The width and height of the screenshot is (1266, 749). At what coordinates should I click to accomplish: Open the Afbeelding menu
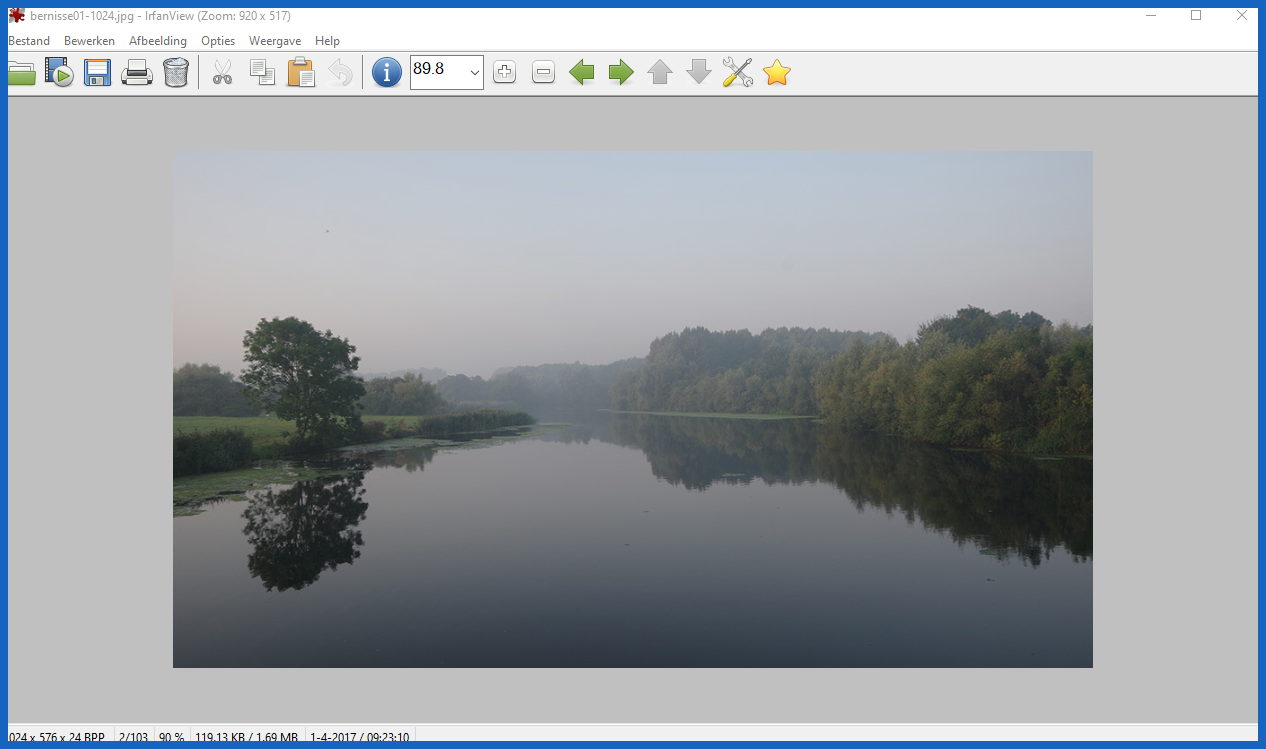pyautogui.click(x=158, y=41)
